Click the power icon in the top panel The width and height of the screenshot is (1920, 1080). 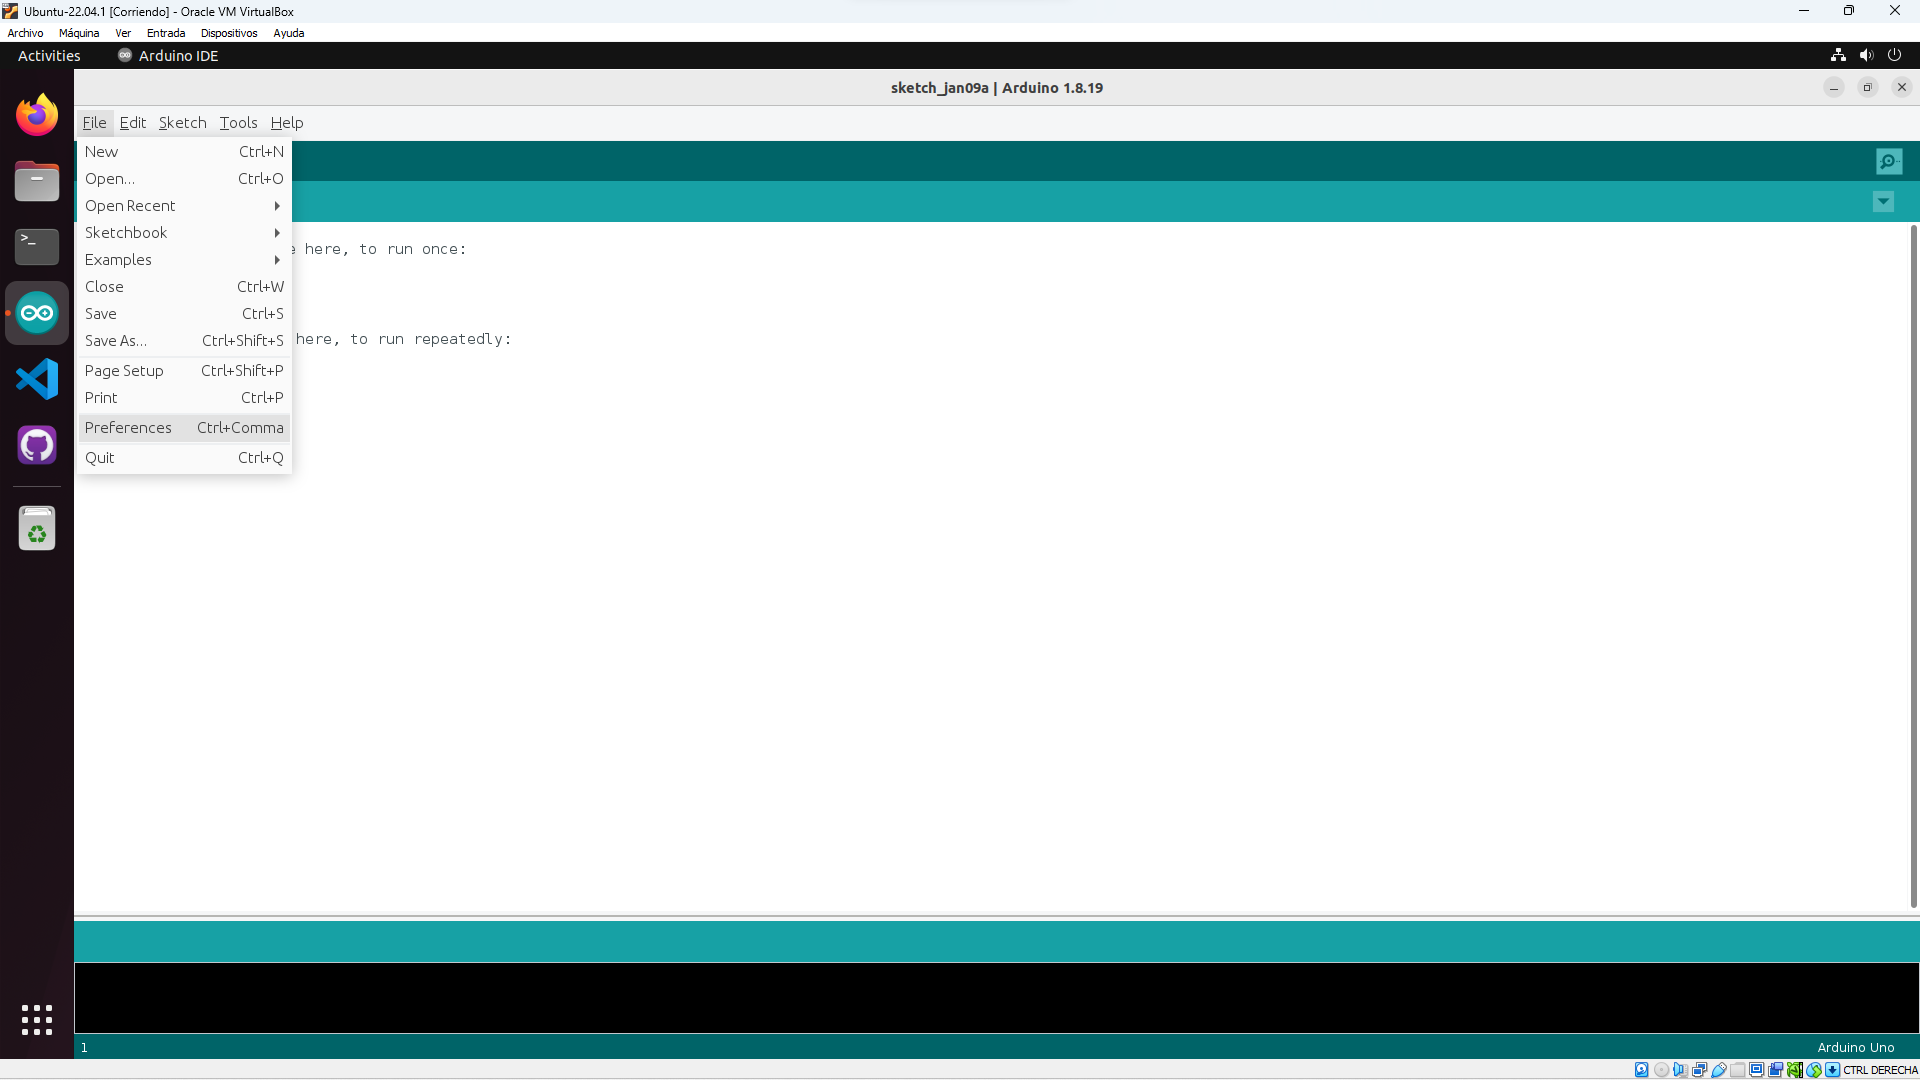coord(1896,55)
